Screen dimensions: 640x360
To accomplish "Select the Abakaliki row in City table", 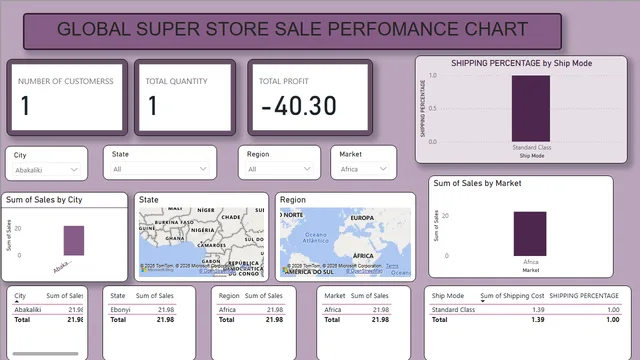I will click(48, 310).
